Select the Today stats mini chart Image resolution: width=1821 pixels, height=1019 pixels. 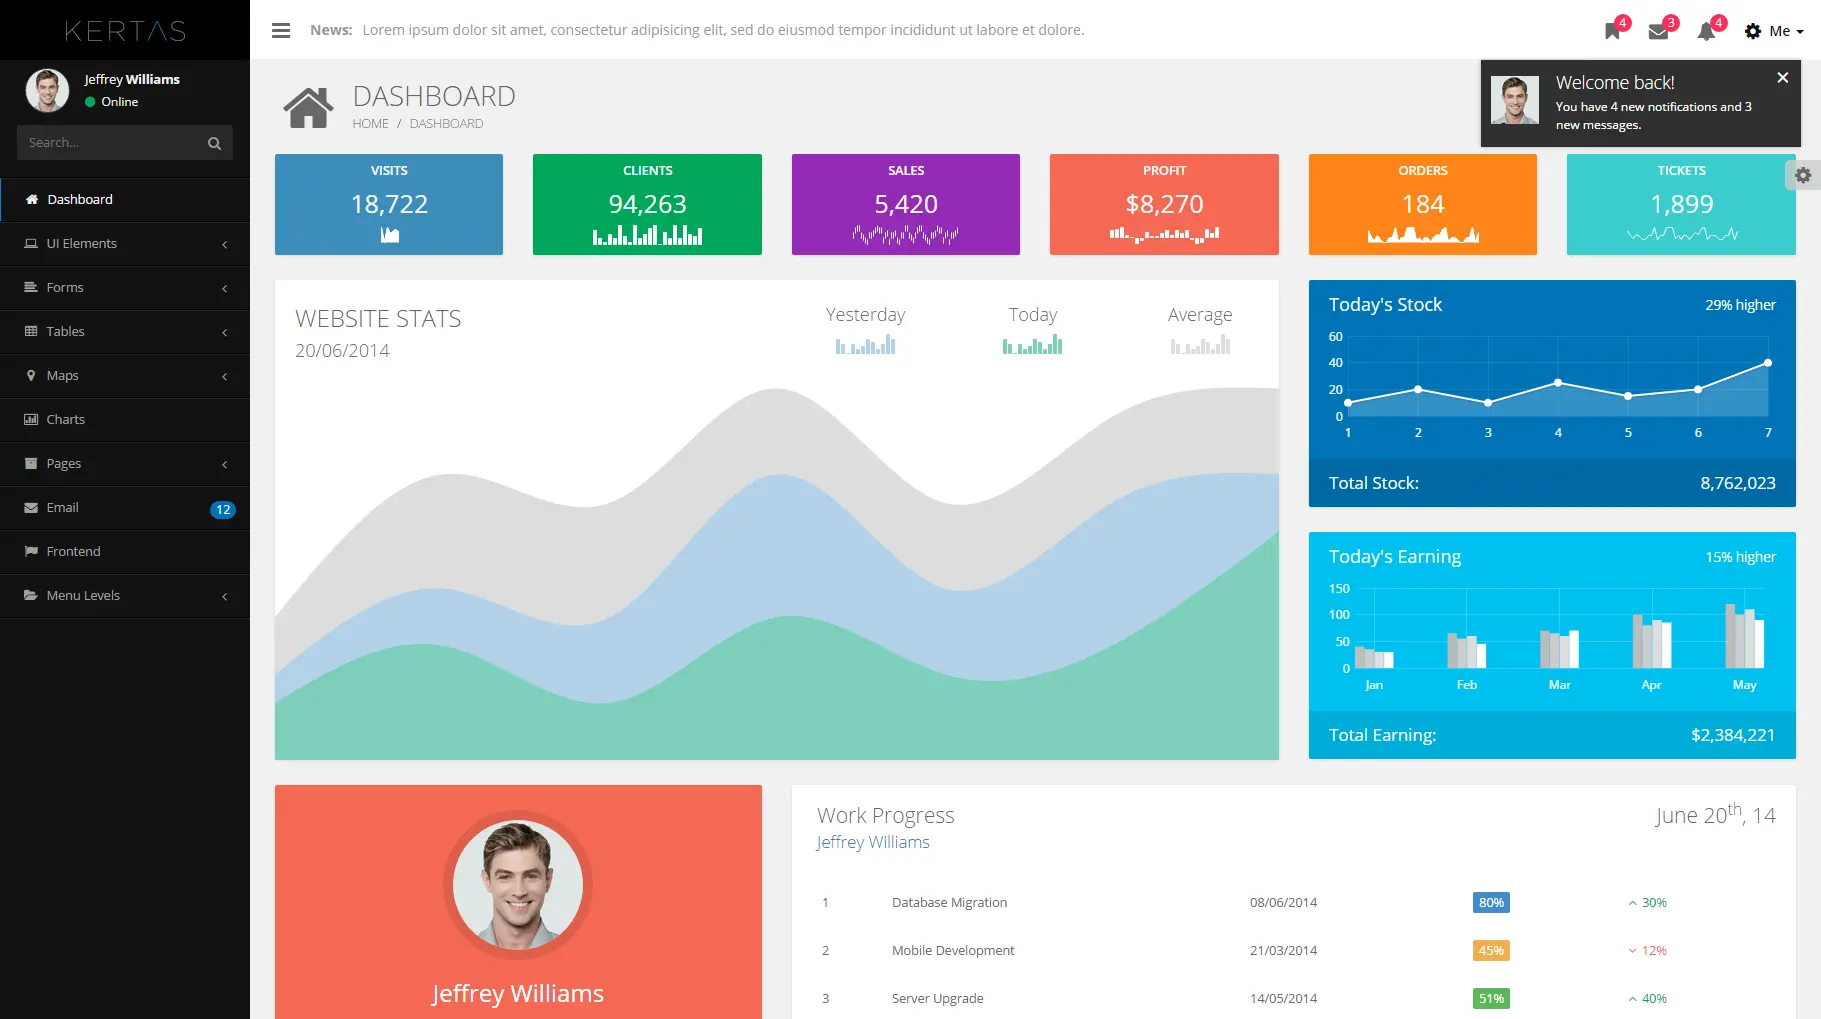tap(1032, 345)
